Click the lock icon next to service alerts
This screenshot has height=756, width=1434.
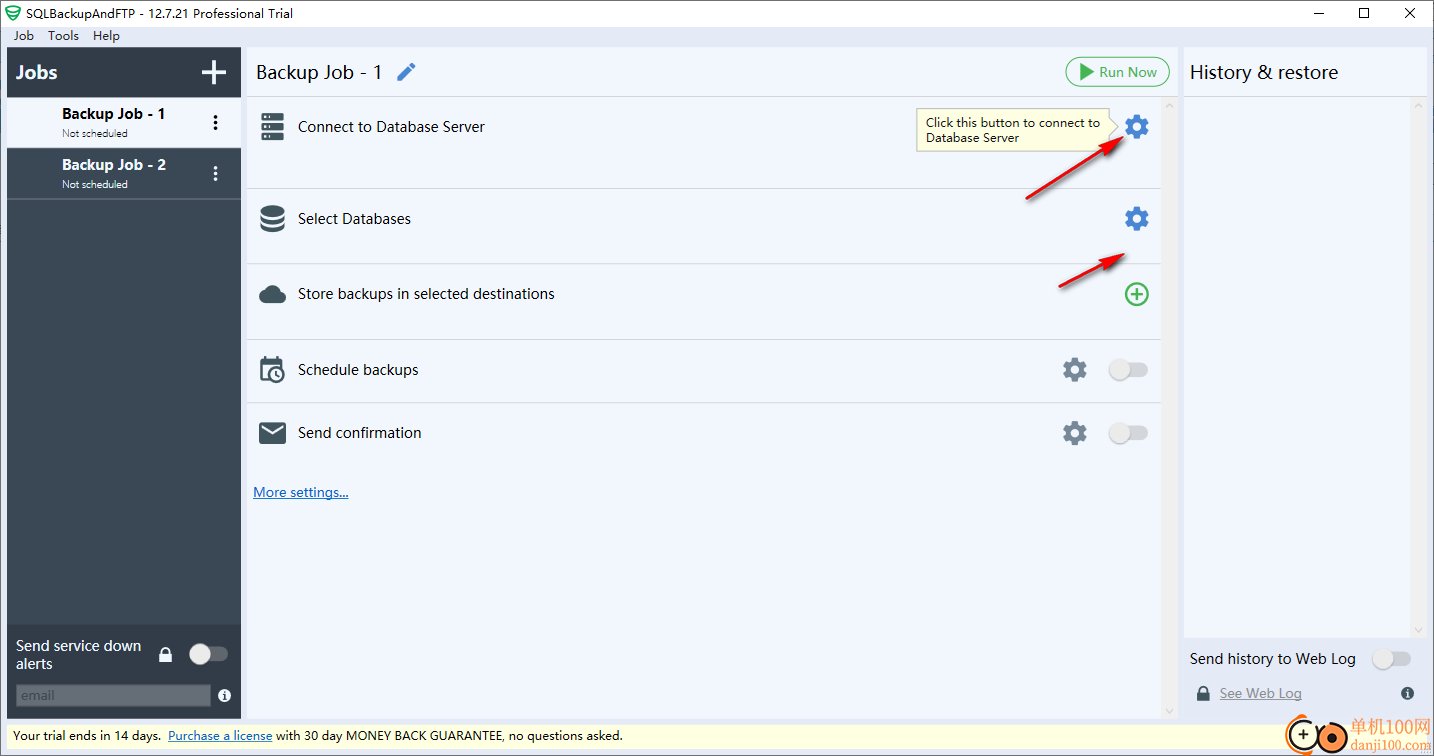click(x=166, y=655)
